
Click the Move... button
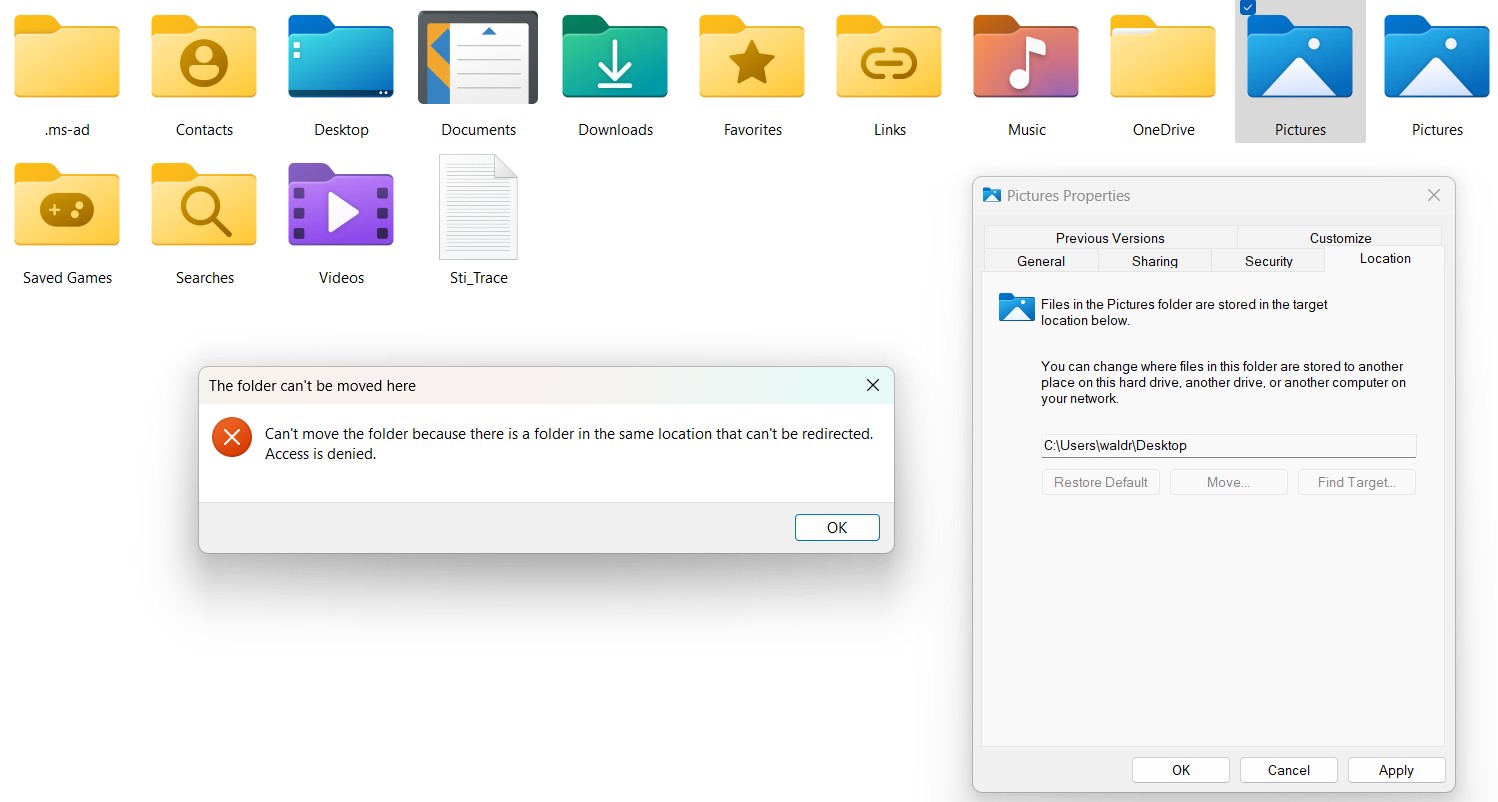click(1229, 482)
